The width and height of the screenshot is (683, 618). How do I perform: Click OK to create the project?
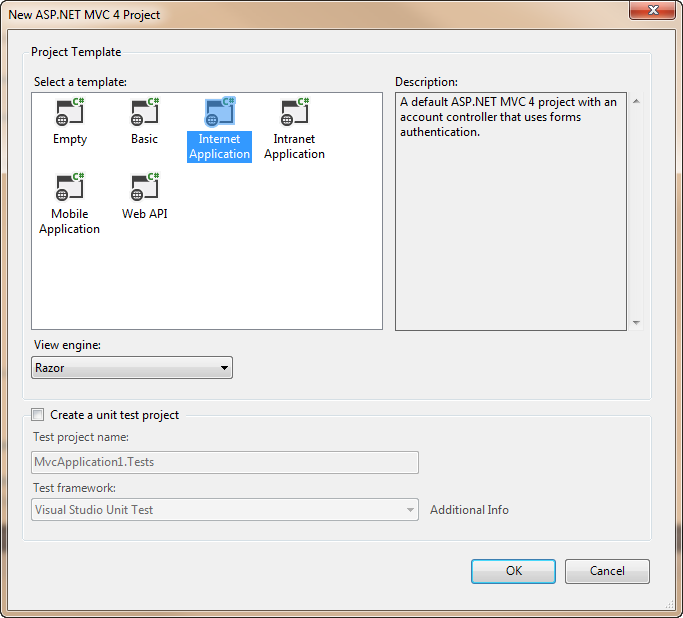click(x=513, y=571)
